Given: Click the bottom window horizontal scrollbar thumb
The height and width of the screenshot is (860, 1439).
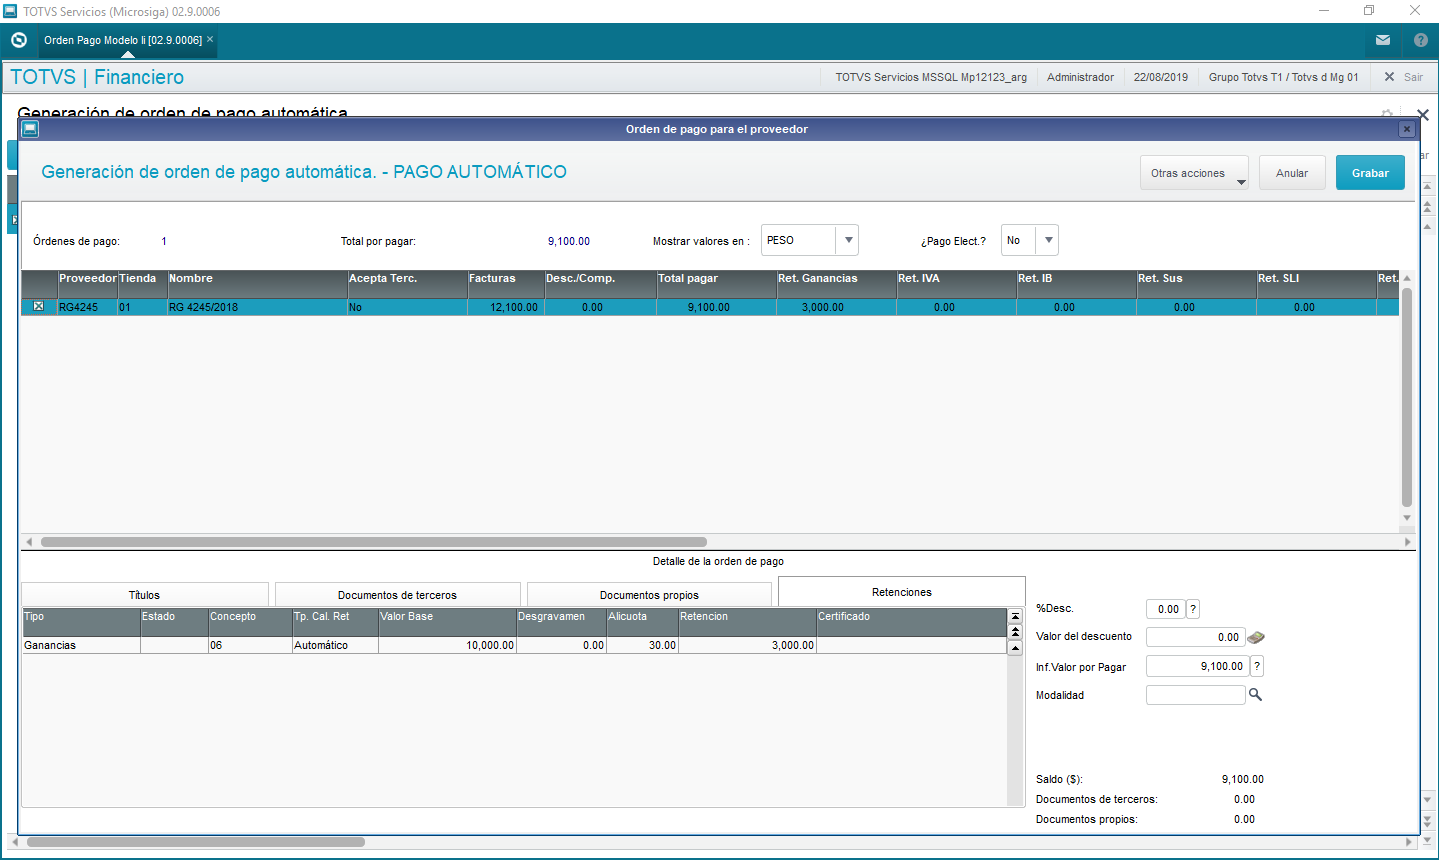Looking at the screenshot, I should [x=196, y=842].
